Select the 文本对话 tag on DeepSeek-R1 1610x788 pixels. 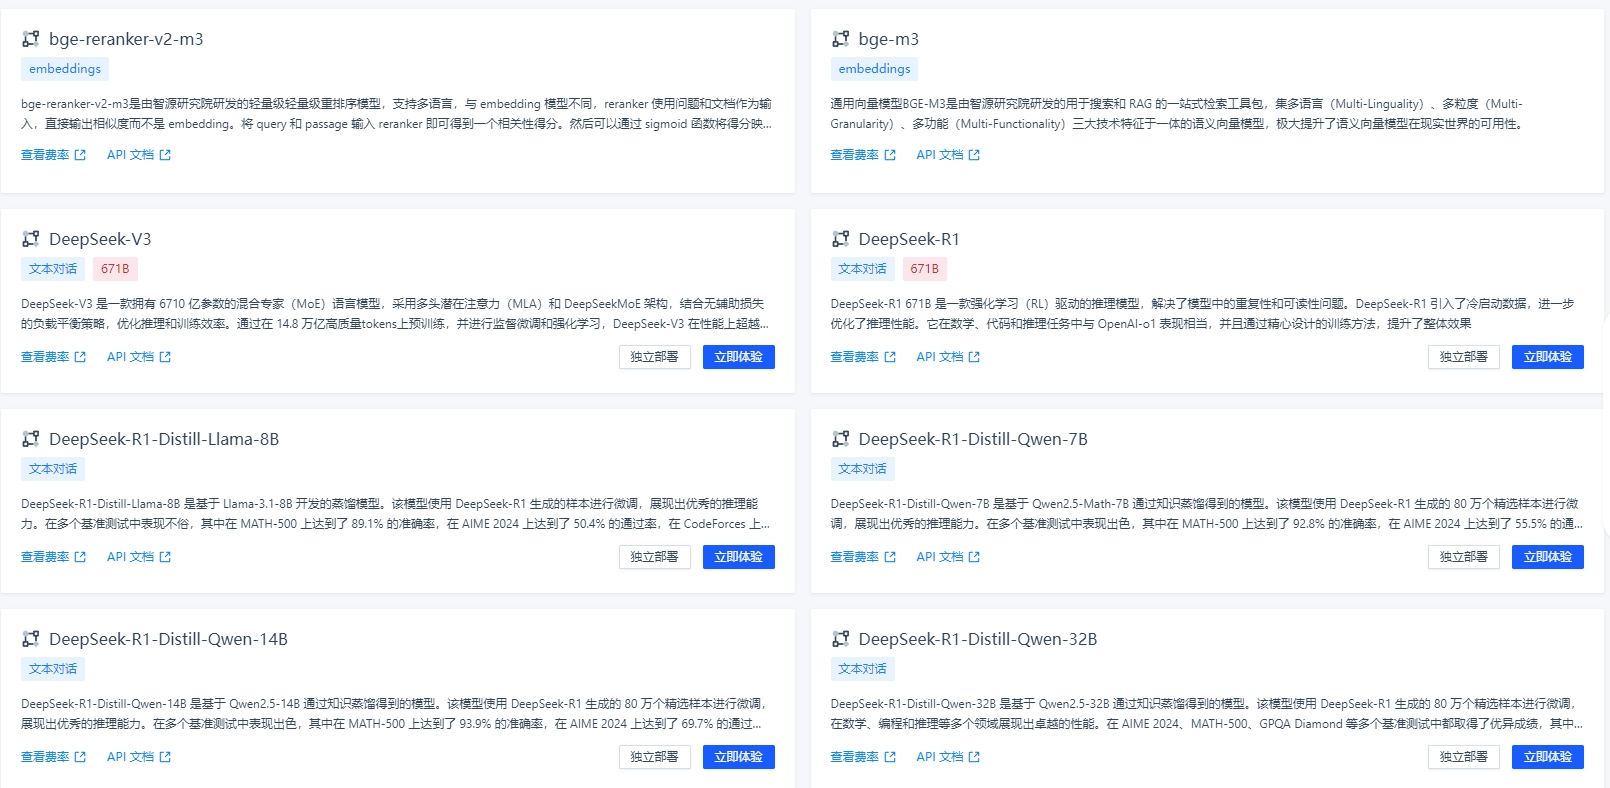862,269
